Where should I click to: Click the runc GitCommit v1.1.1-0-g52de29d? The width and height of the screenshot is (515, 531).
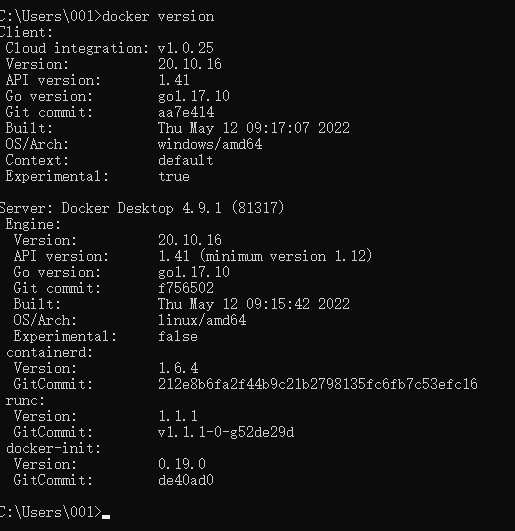pyautogui.click(x=226, y=432)
